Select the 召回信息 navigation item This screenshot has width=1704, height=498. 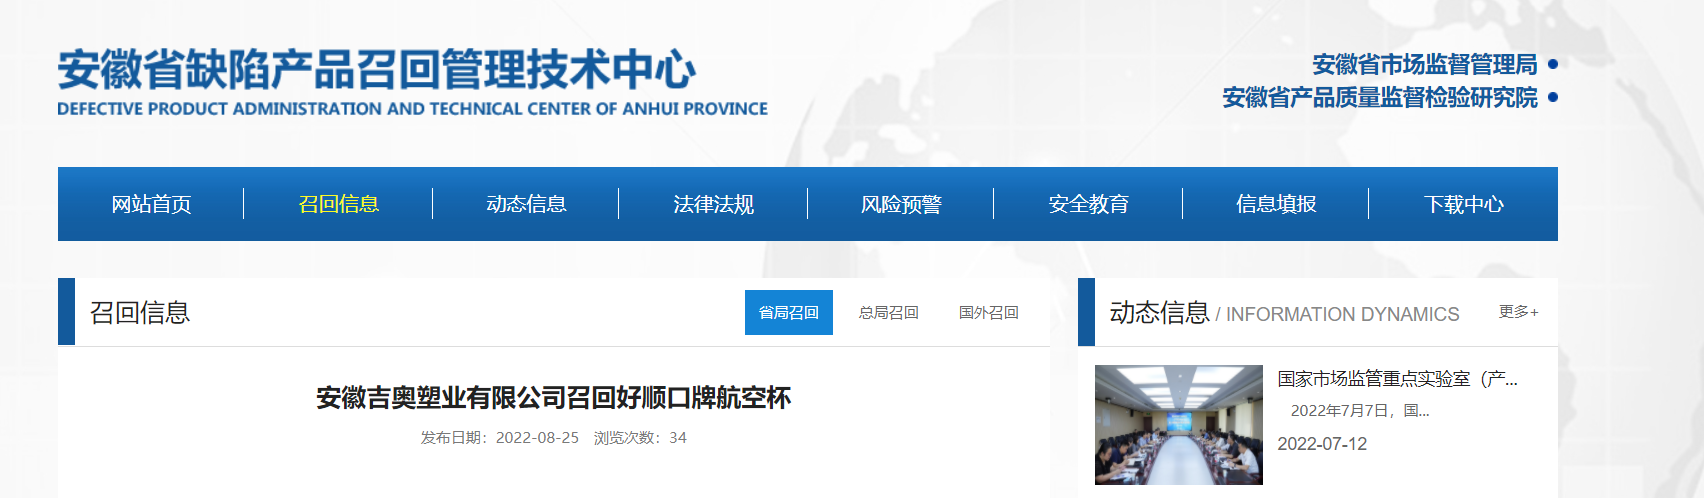coord(339,204)
